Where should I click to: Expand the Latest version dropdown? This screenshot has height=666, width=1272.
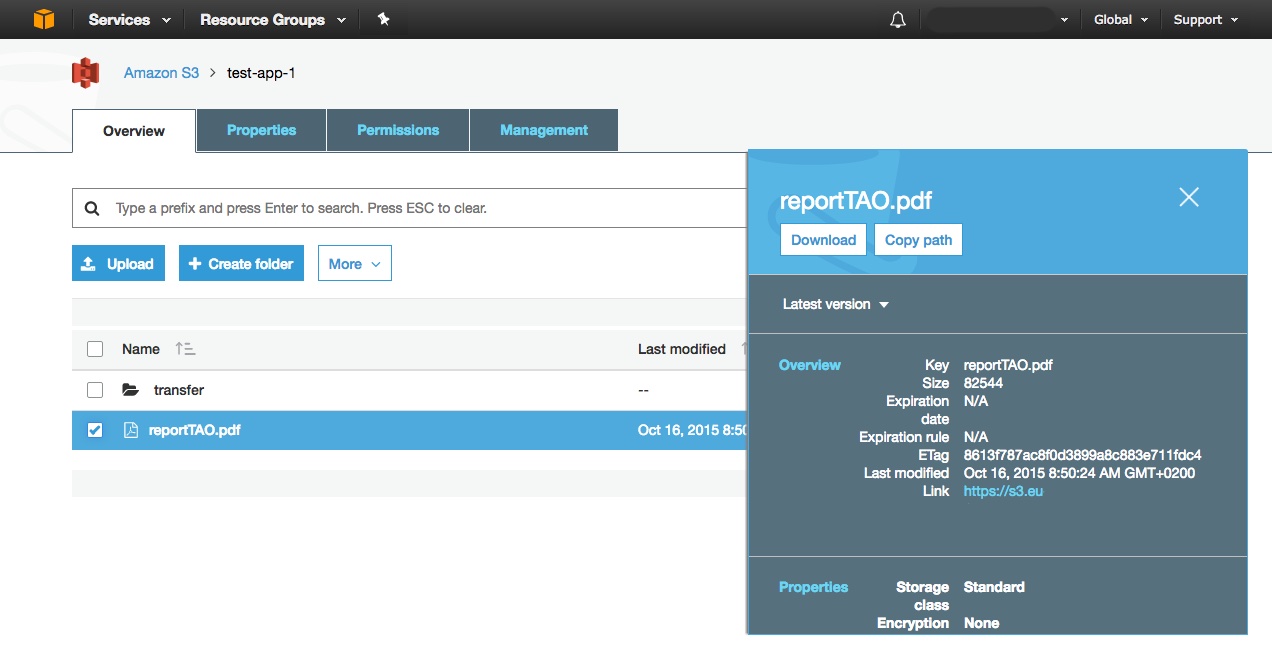tap(835, 304)
